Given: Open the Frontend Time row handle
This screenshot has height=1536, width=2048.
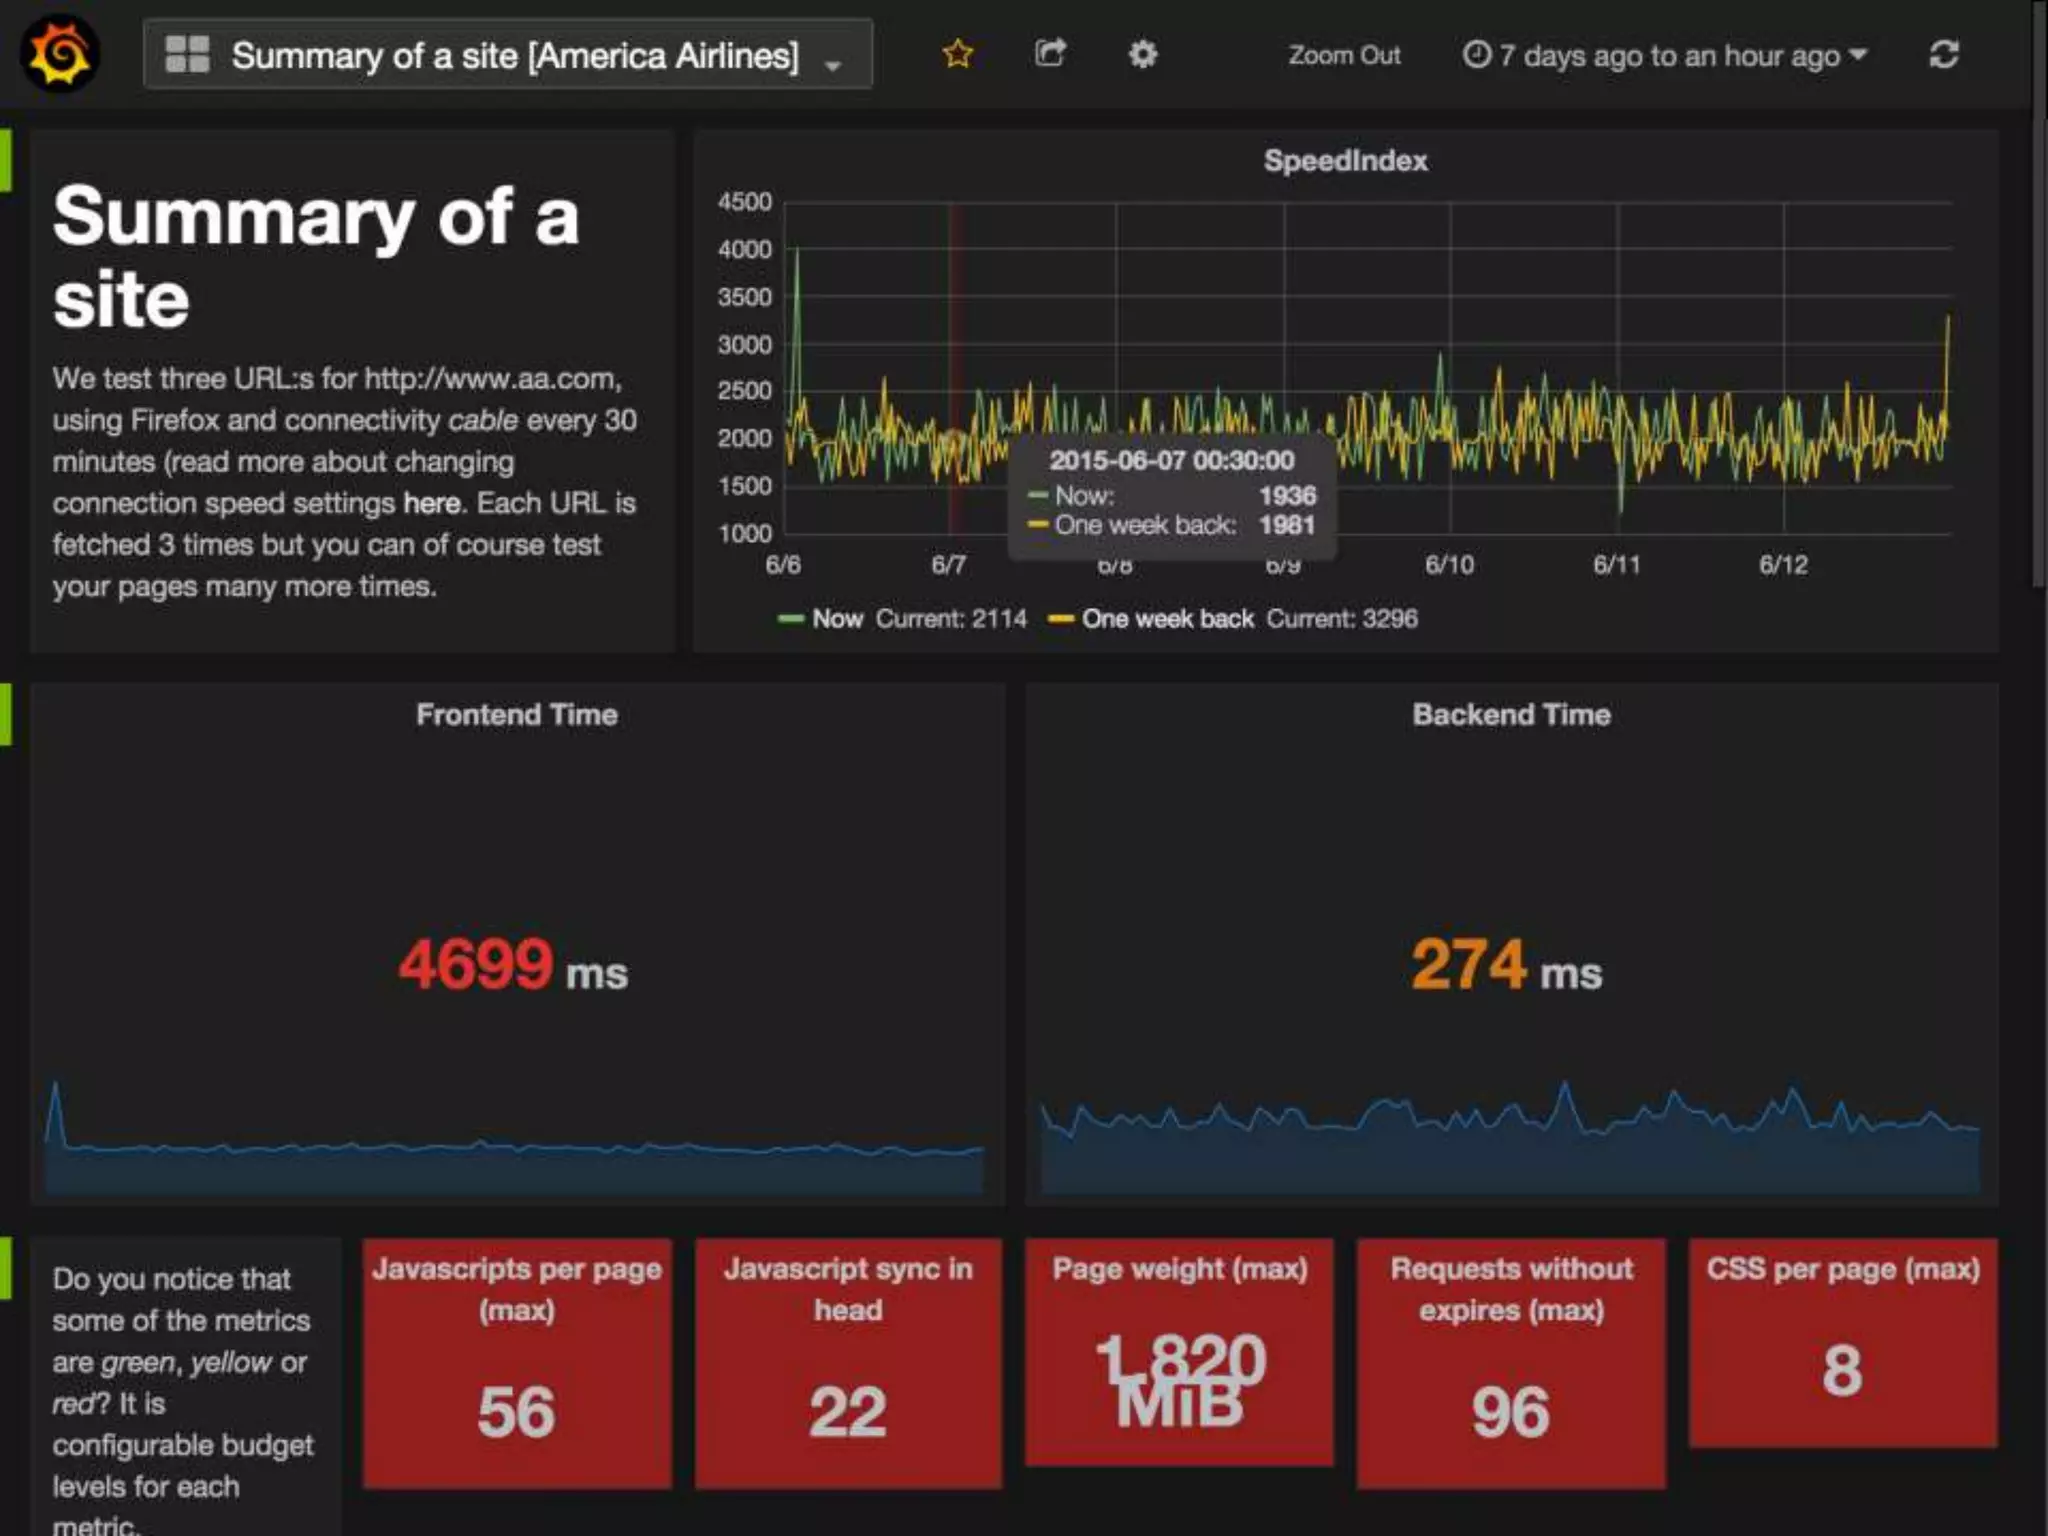Looking at the screenshot, I should click(x=5, y=714).
